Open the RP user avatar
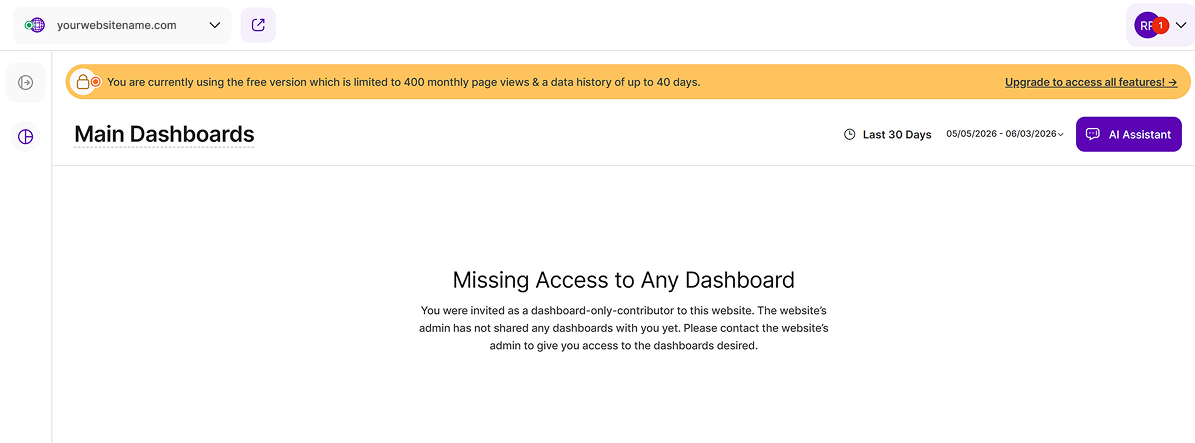 [x=1145, y=25]
